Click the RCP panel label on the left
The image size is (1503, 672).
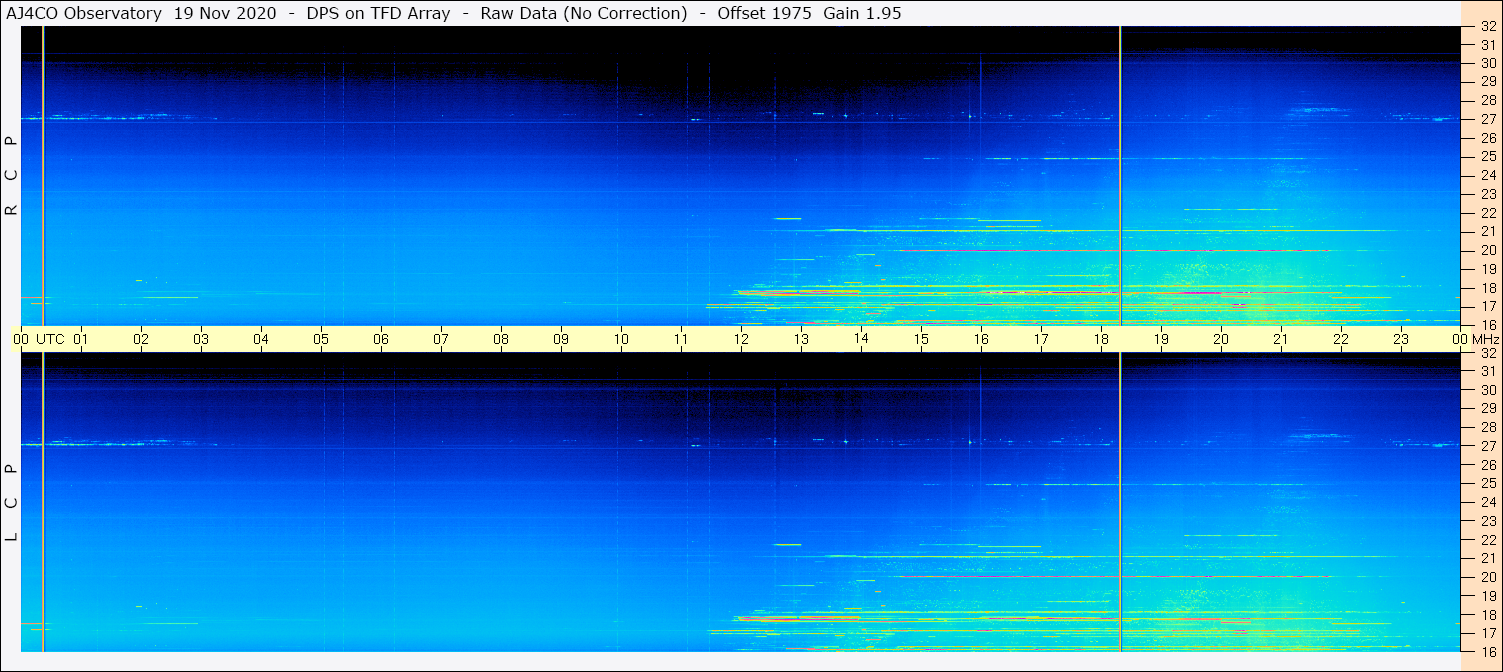pos(11,175)
